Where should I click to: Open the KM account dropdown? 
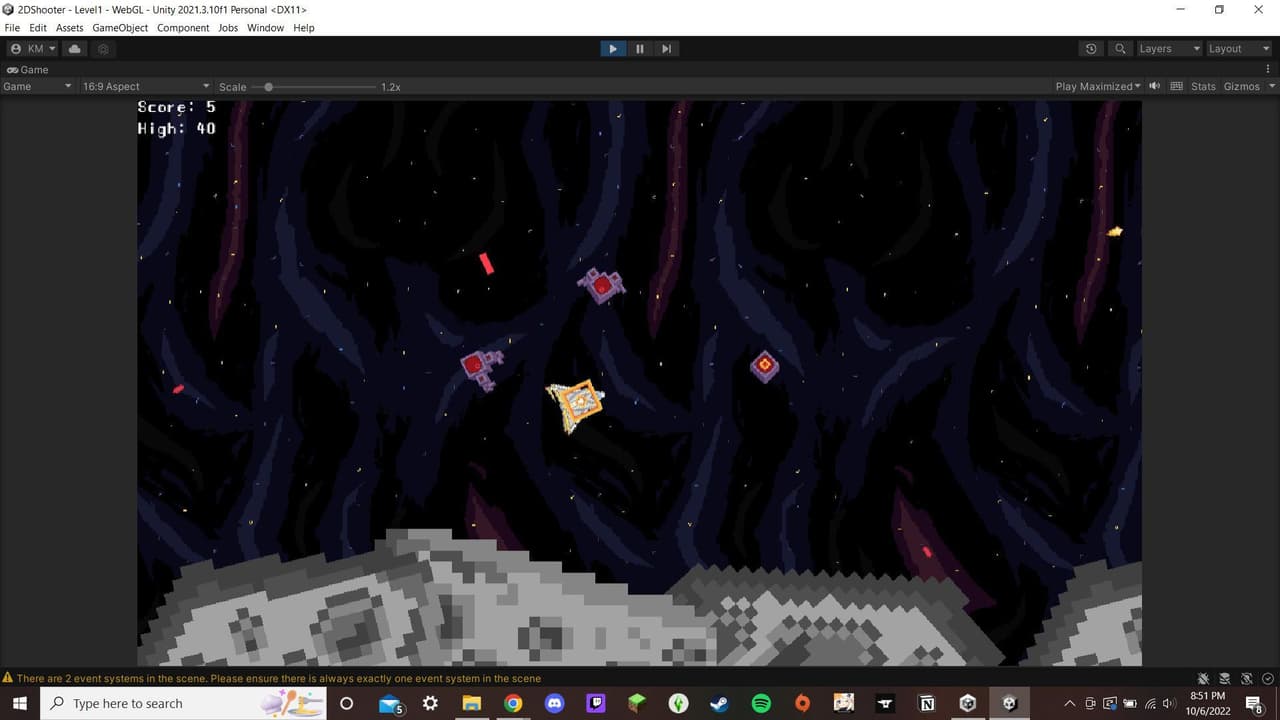pos(33,48)
